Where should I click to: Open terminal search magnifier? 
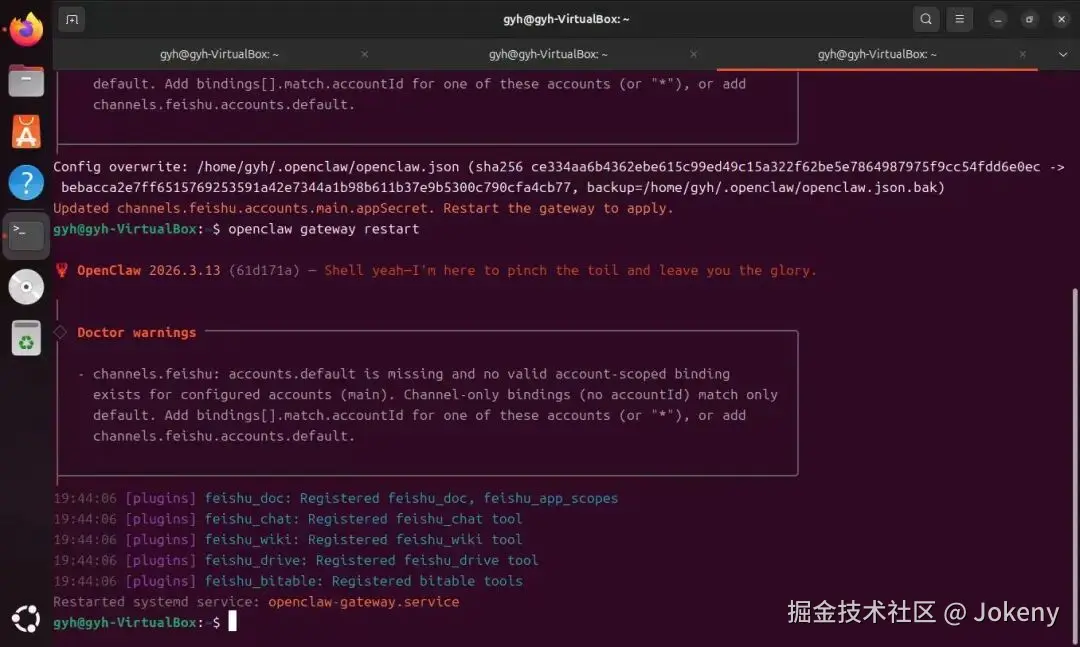926,19
